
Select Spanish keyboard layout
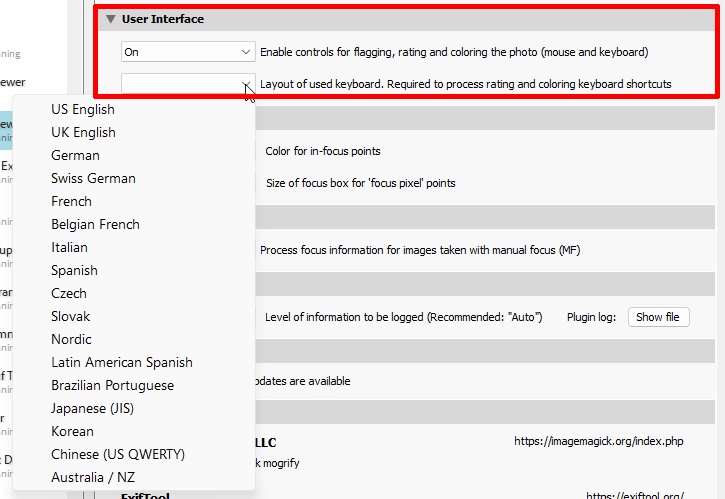tap(74, 270)
